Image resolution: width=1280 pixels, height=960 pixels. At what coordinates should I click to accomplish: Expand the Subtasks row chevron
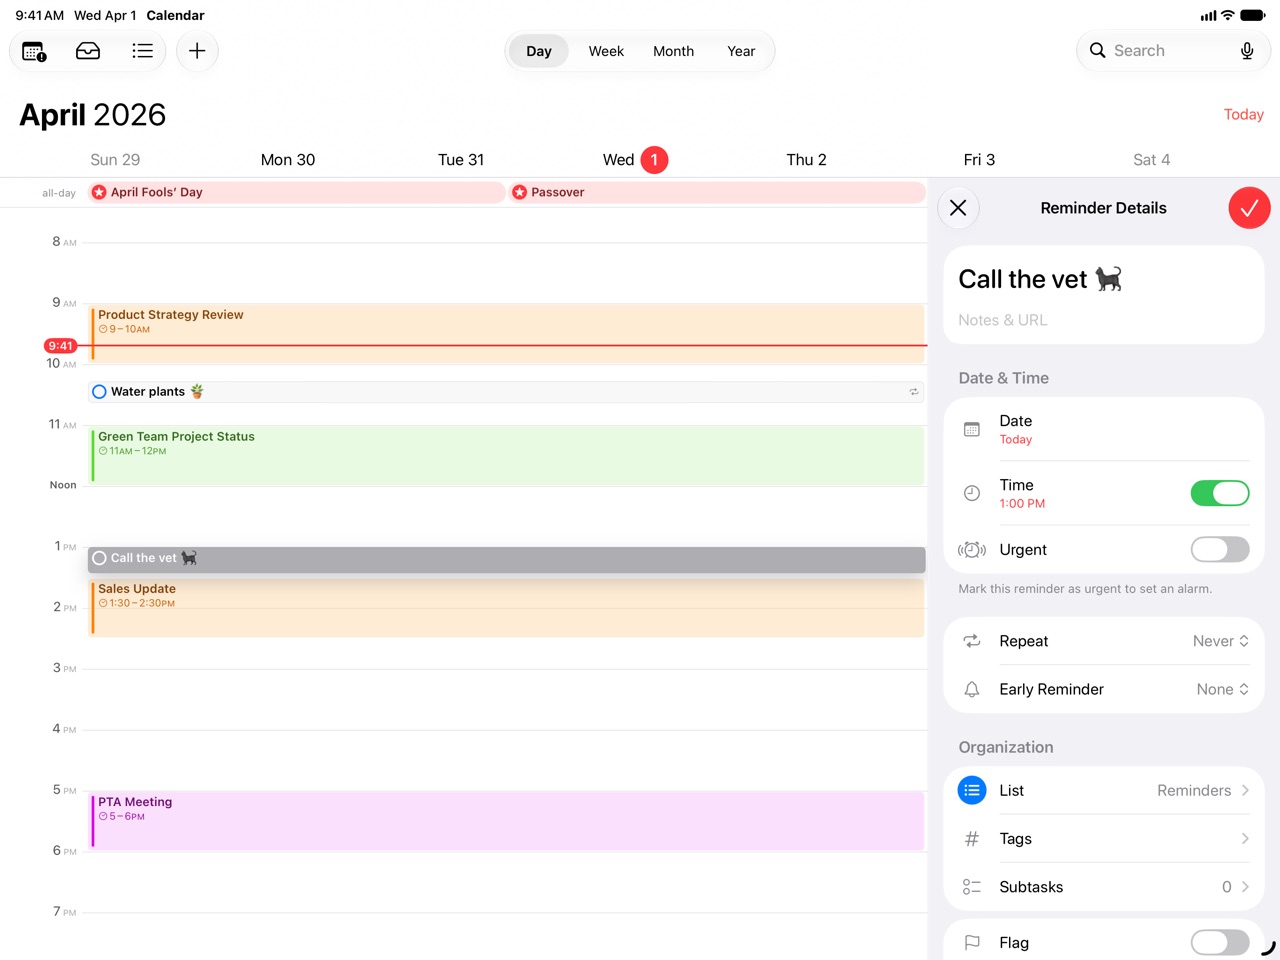click(1245, 887)
